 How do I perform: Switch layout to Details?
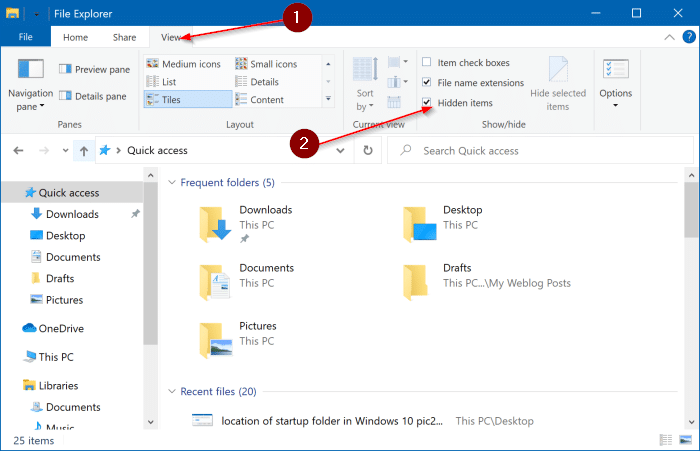pos(257,82)
